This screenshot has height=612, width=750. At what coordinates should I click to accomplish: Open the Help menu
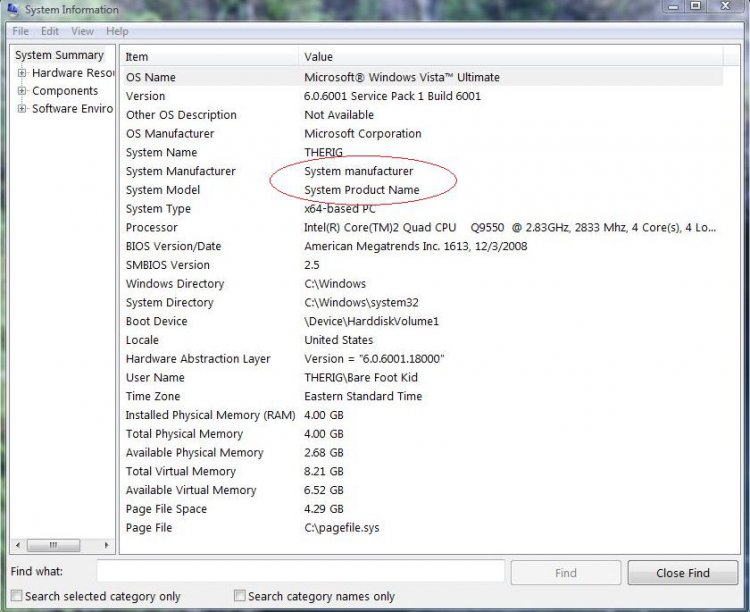[117, 32]
